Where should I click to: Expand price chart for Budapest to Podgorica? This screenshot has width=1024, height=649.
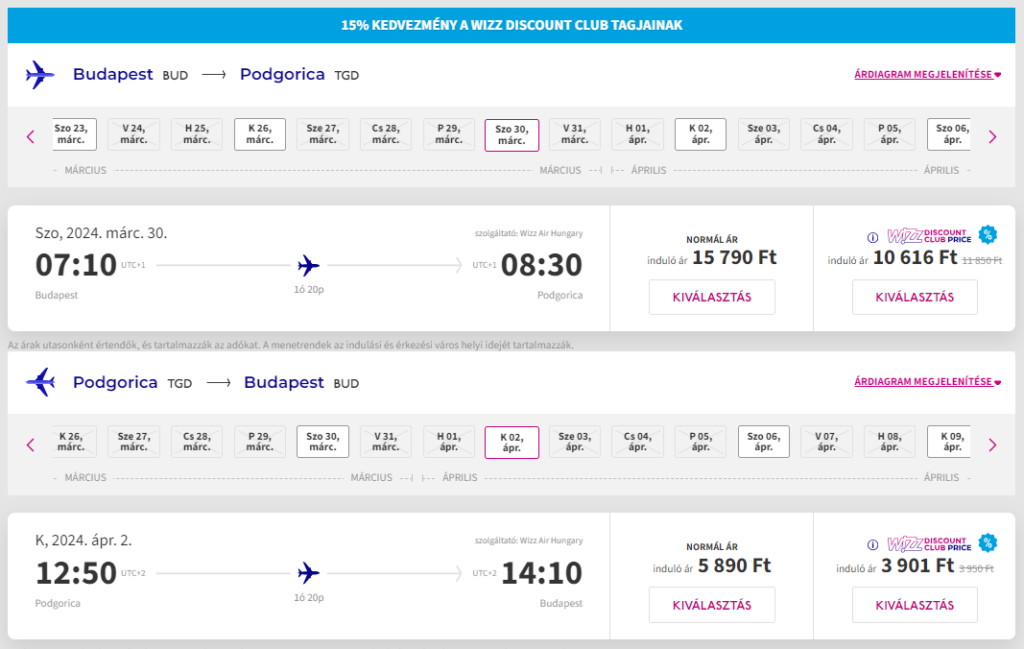tap(927, 74)
